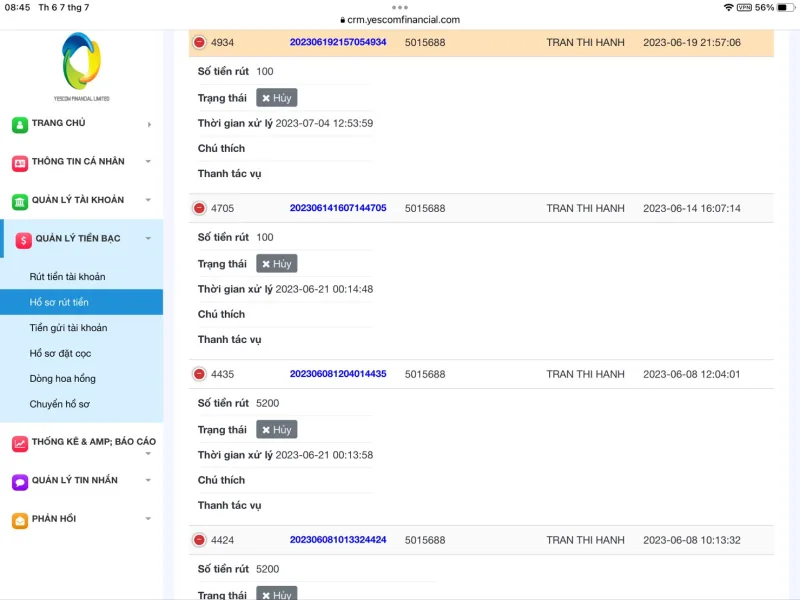
Task: Open withdrawal order link 202306192157054934
Action: click(338, 43)
